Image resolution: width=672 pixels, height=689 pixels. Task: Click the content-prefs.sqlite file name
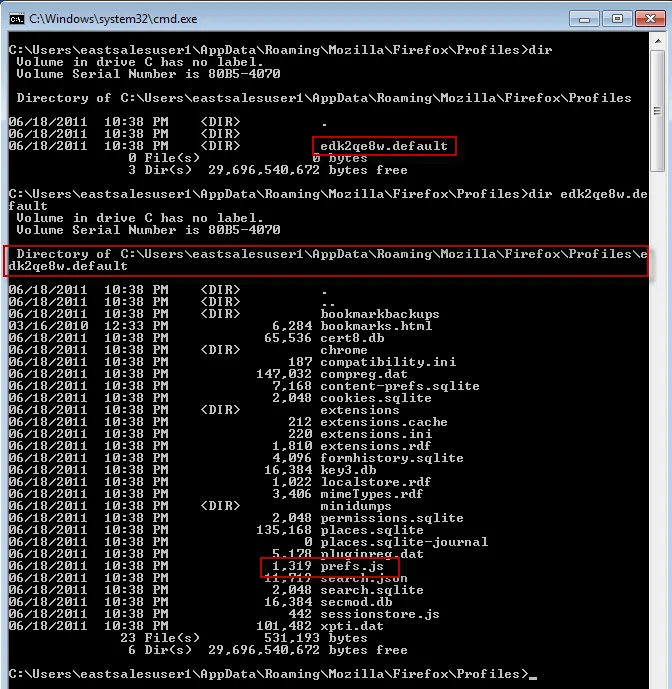pos(400,386)
